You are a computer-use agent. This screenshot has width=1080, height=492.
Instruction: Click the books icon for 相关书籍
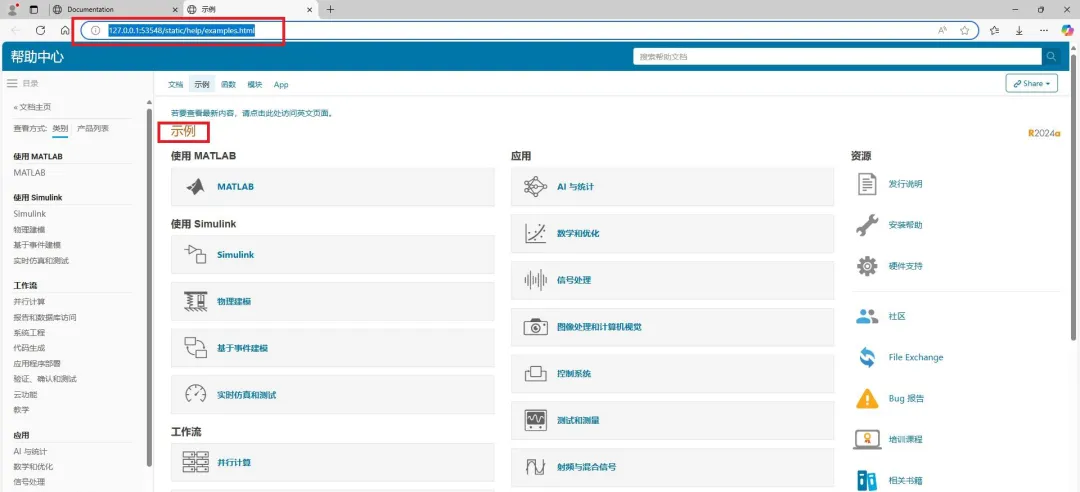coord(867,480)
